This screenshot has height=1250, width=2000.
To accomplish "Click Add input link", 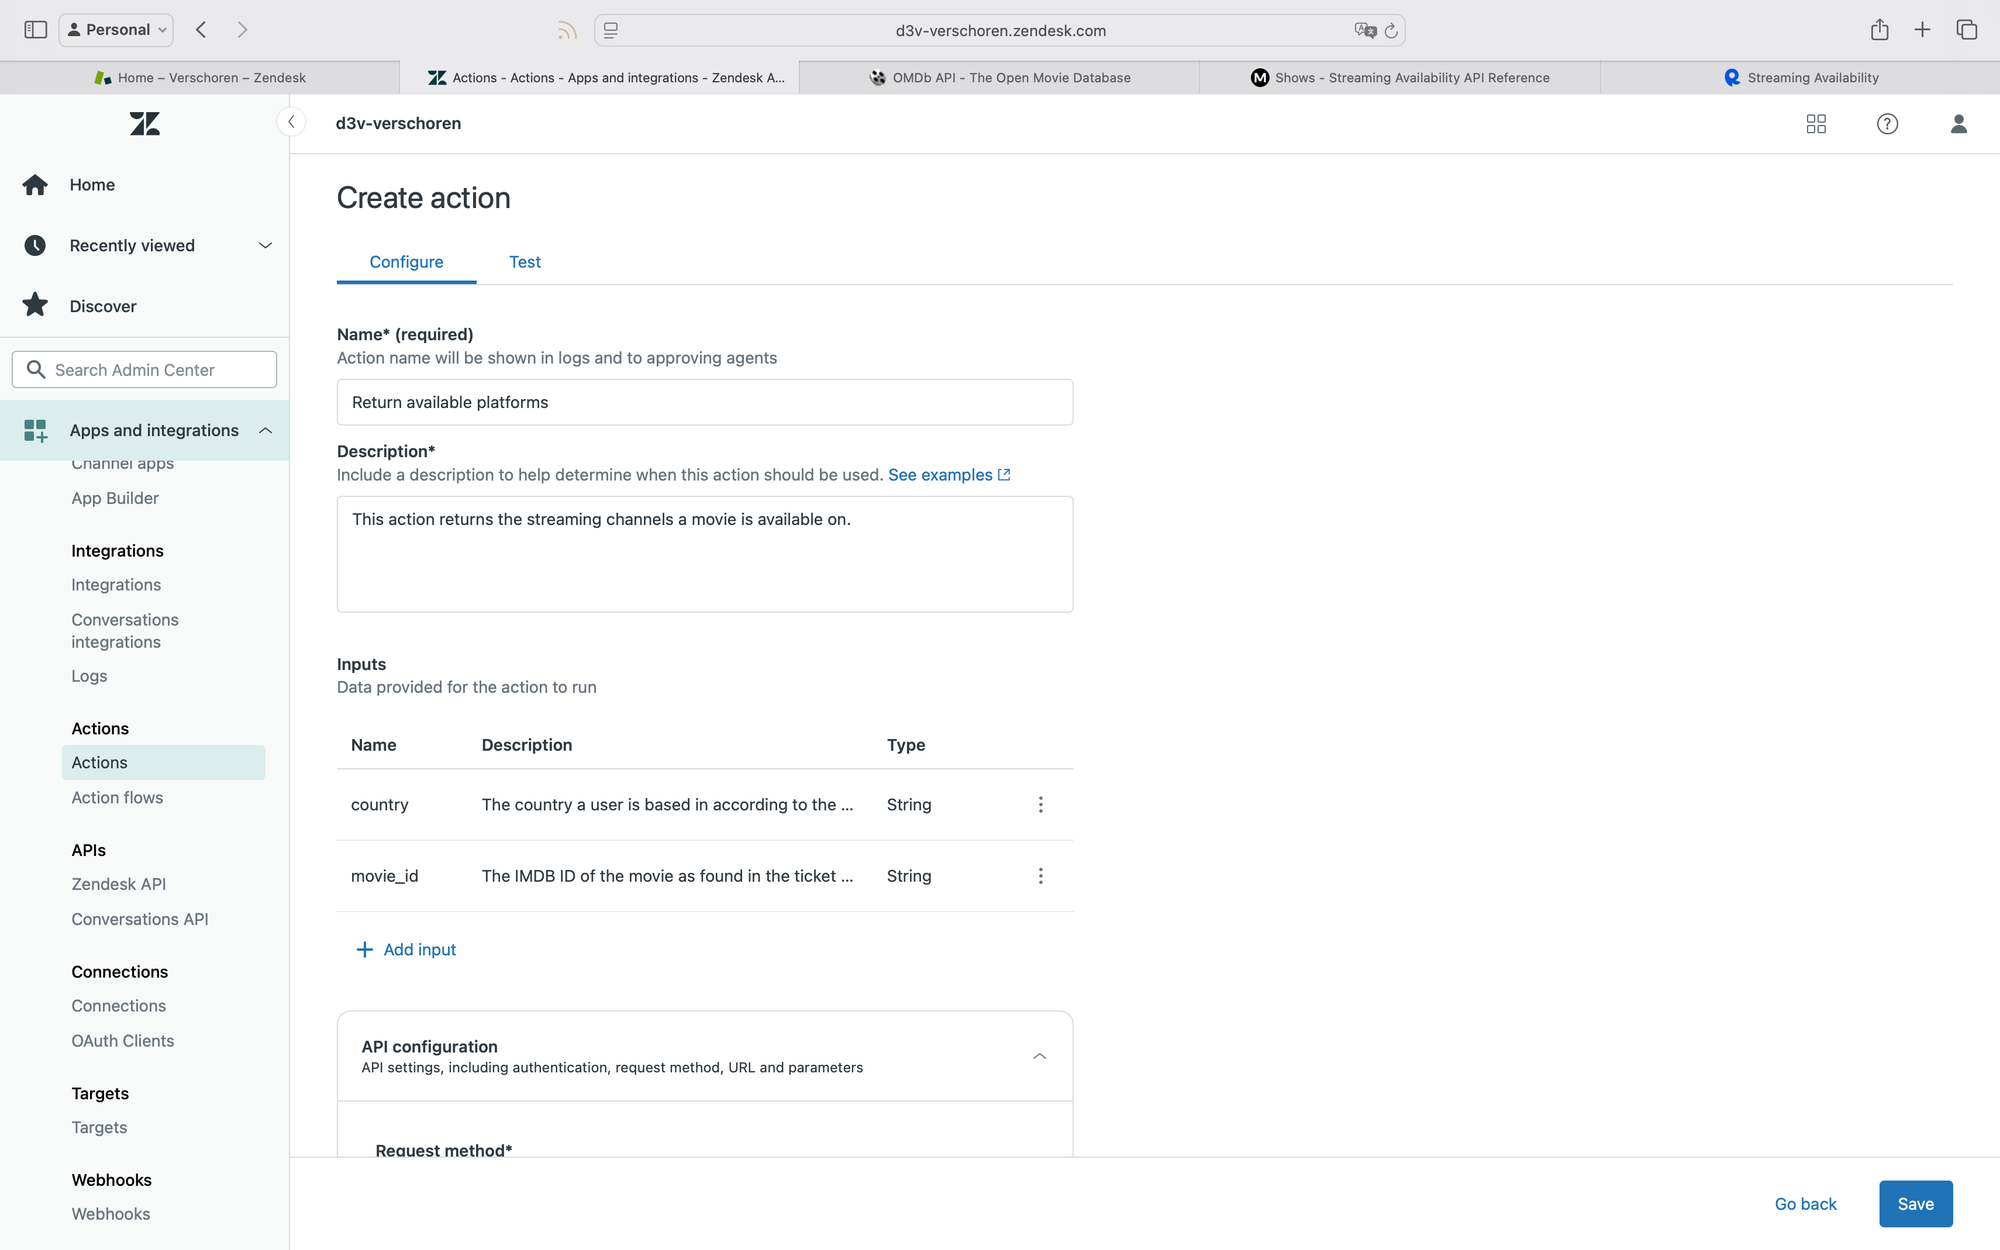I will [x=406, y=950].
